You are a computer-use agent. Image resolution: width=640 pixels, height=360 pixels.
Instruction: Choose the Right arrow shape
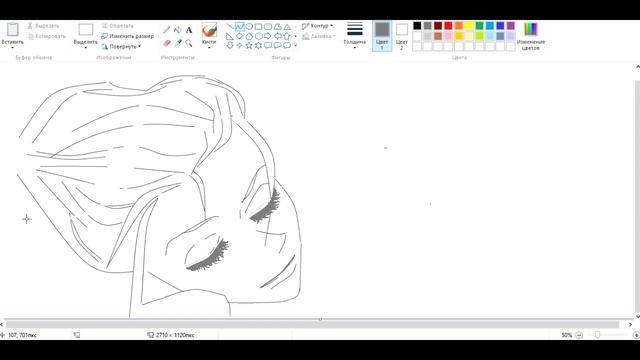(268, 36)
